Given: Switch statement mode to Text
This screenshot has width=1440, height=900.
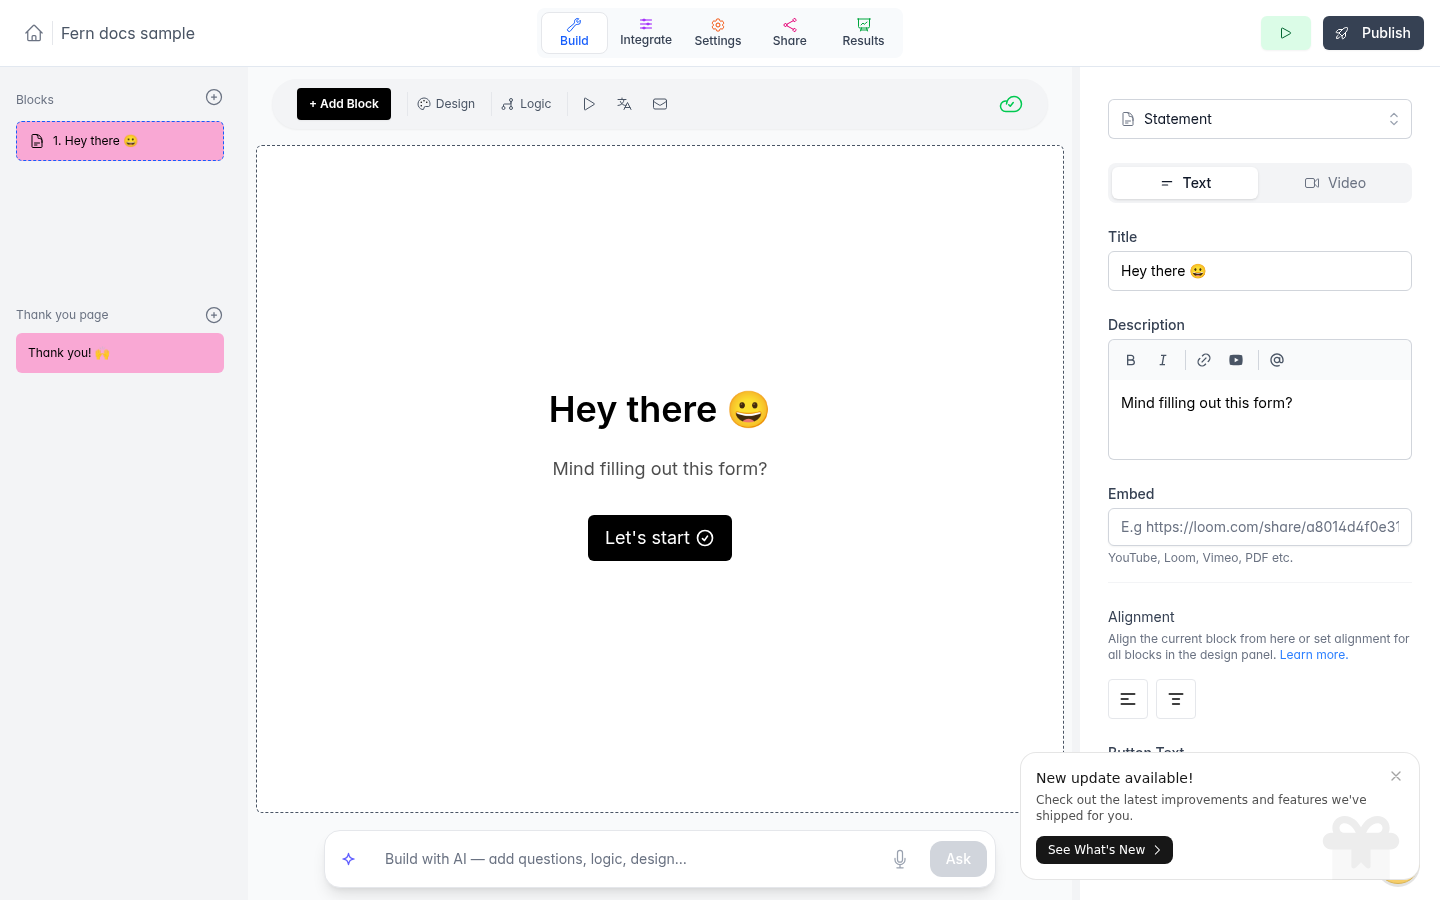Looking at the screenshot, I should pyautogui.click(x=1185, y=183).
